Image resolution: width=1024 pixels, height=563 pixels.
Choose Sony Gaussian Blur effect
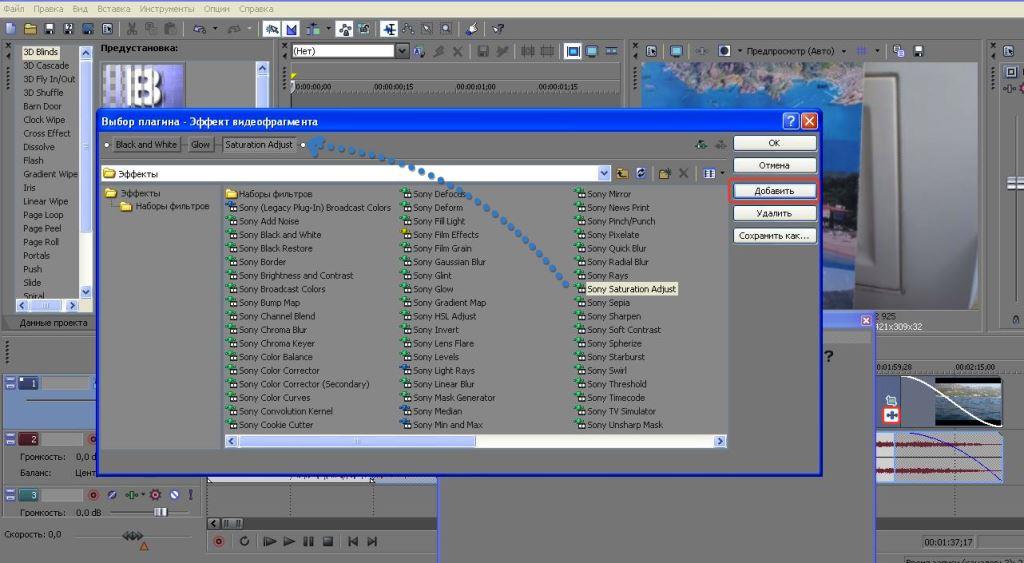click(449, 262)
